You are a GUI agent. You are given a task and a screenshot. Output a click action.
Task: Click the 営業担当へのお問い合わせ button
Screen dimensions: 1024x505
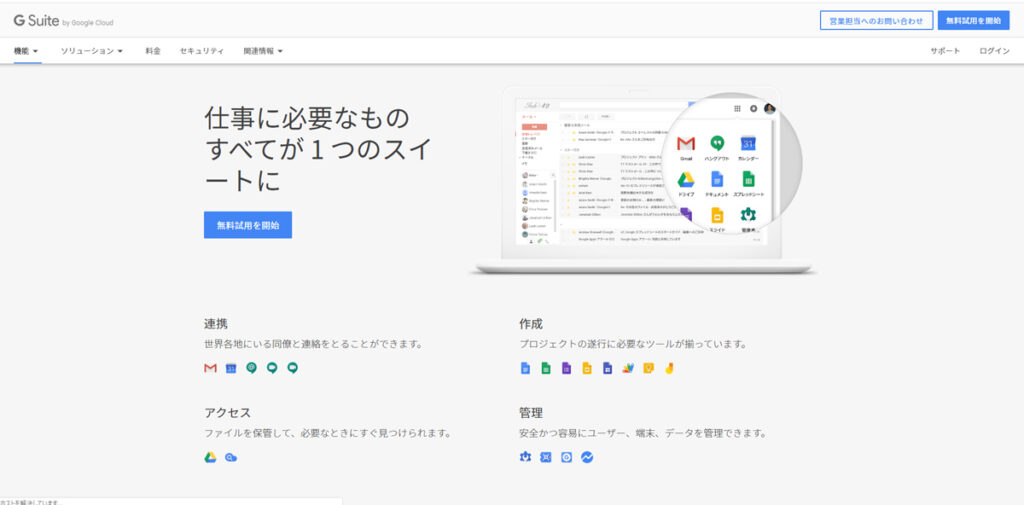[x=876, y=21]
